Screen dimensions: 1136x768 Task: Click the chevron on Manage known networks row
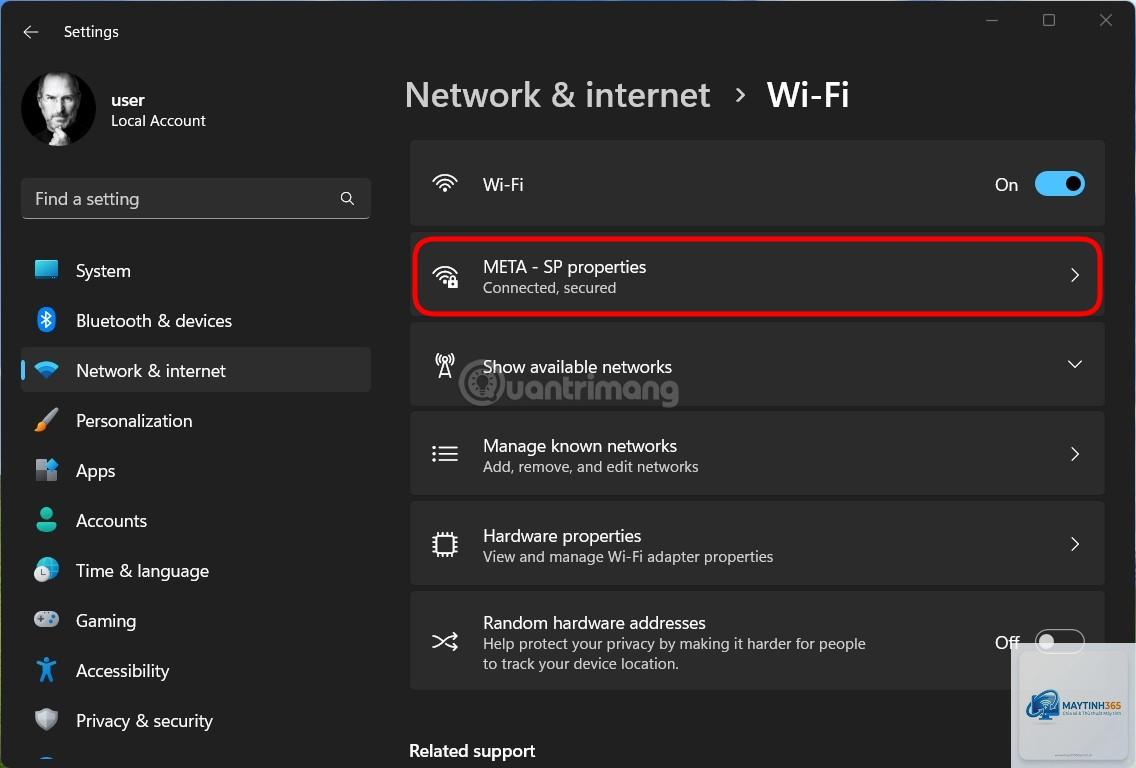[x=1074, y=454]
